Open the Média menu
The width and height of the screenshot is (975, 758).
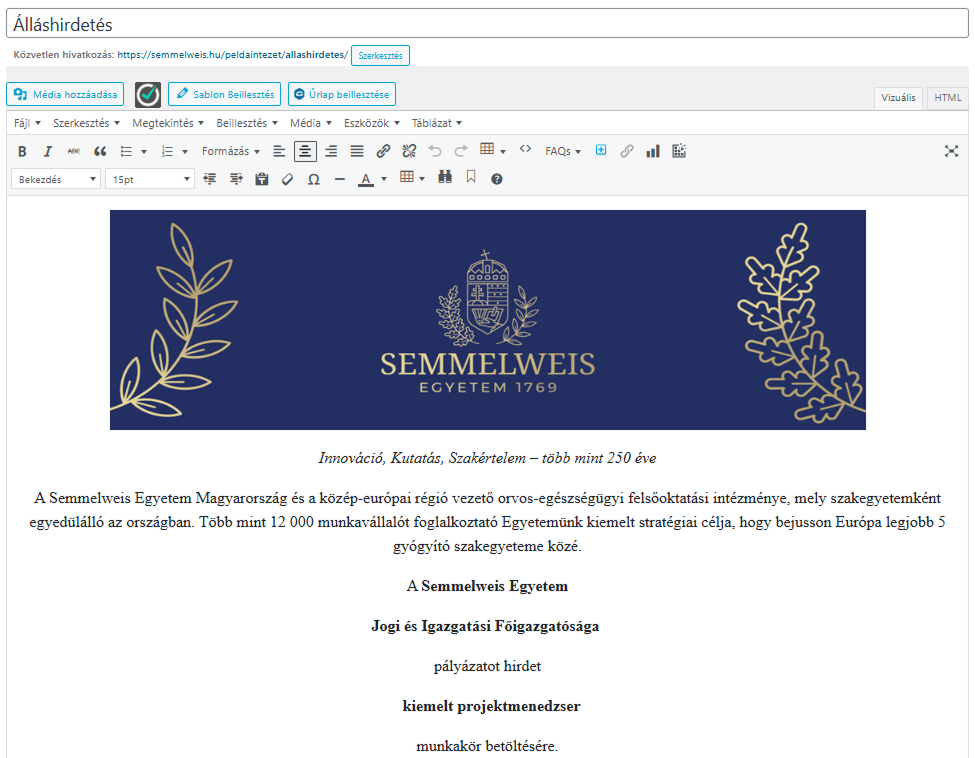point(311,123)
